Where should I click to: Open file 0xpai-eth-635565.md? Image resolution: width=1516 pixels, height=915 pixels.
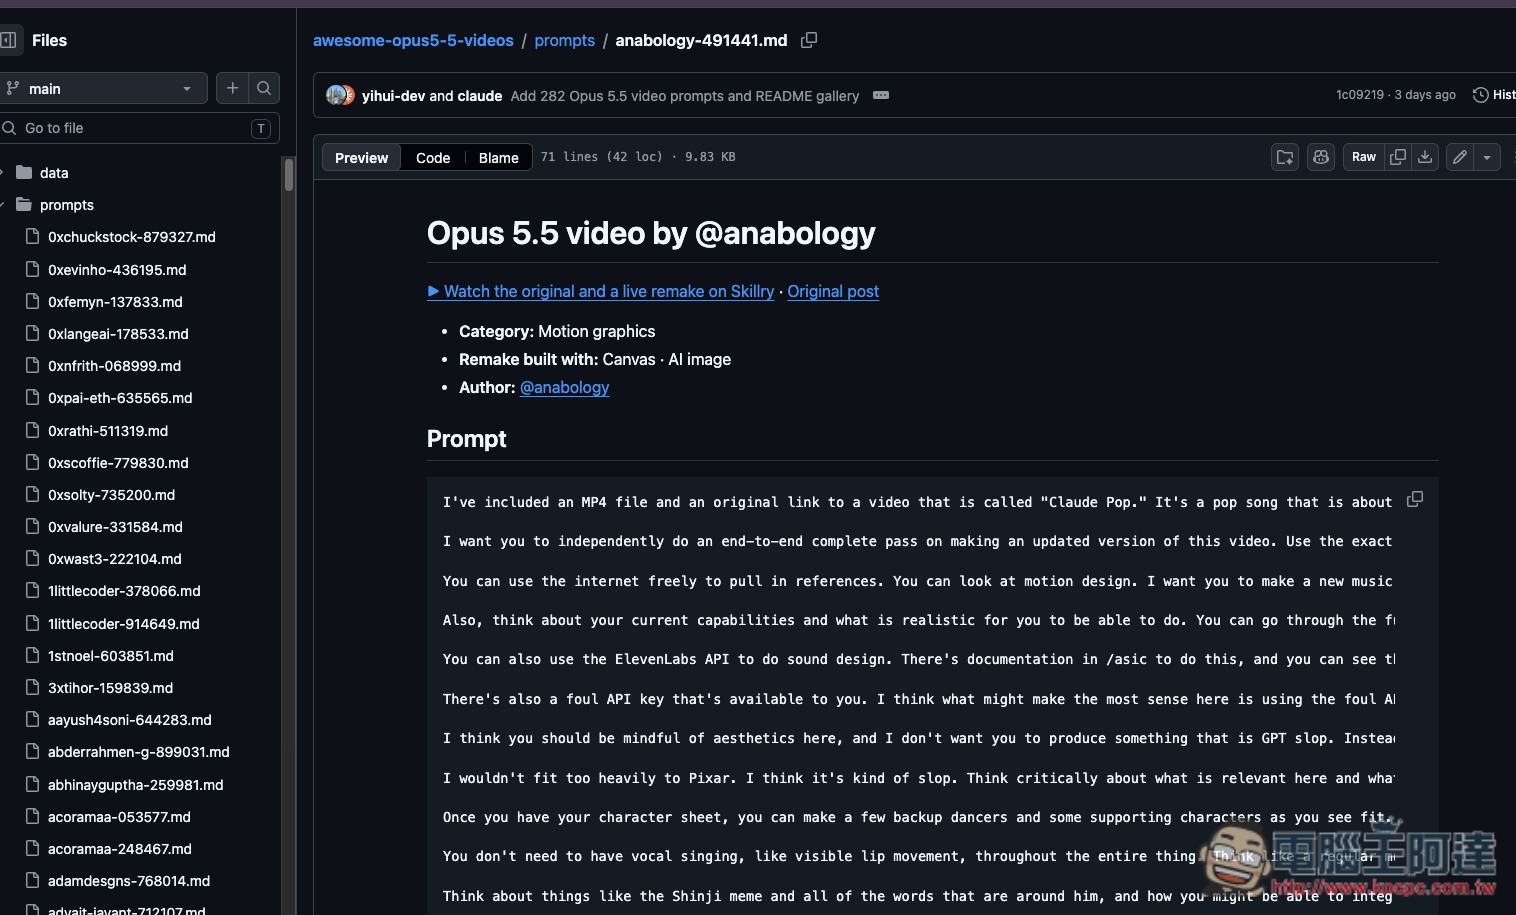tap(120, 398)
